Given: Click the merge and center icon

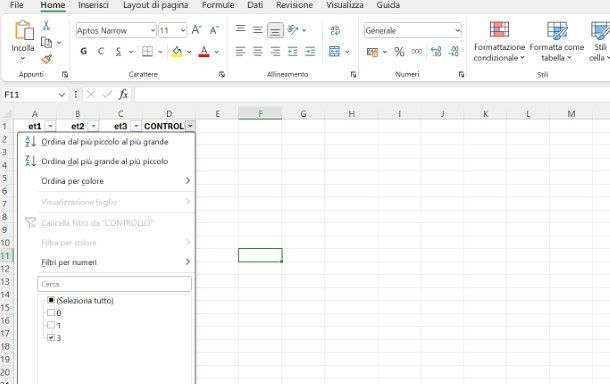Looking at the screenshot, I should [x=334, y=51].
